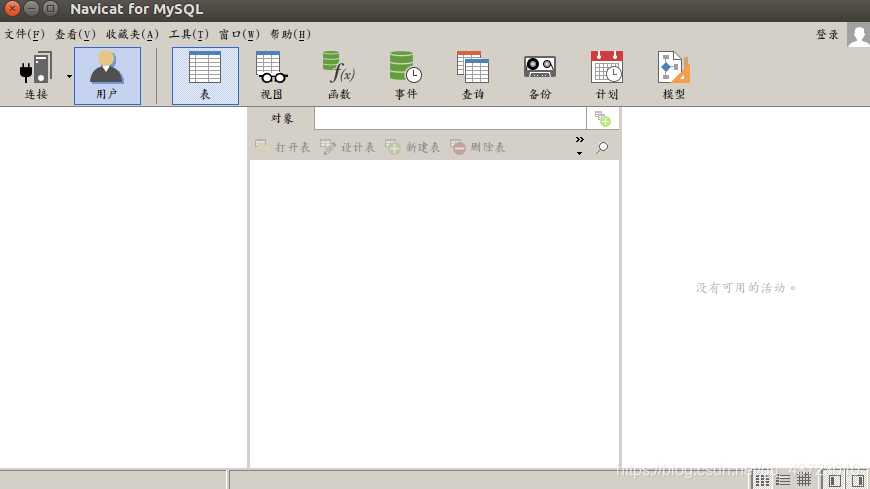Open the 视图 (View) objects icon
870x489 pixels.
click(x=272, y=75)
